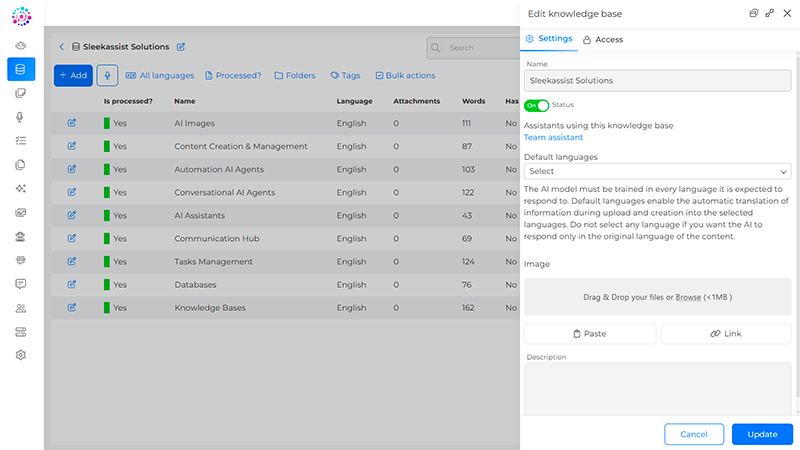Click the Update button
The width and height of the screenshot is (800, 450).
762,434
